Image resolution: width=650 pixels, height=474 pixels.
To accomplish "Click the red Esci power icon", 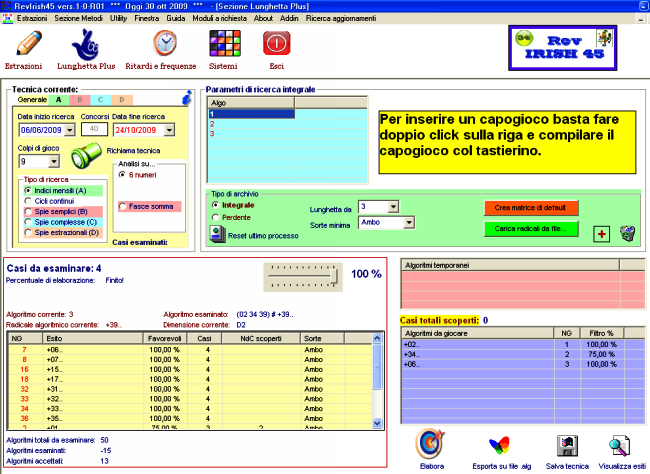I will [276, 43].
